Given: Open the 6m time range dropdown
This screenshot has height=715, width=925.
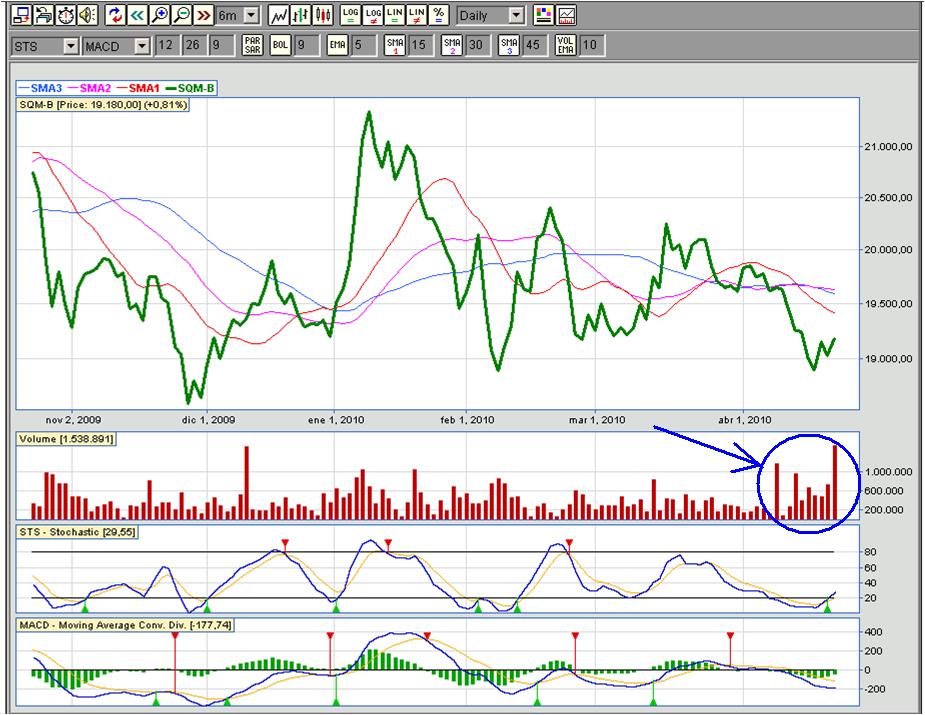Looking at the screenshot, I should pyautogui.click(x=250, y=16).
